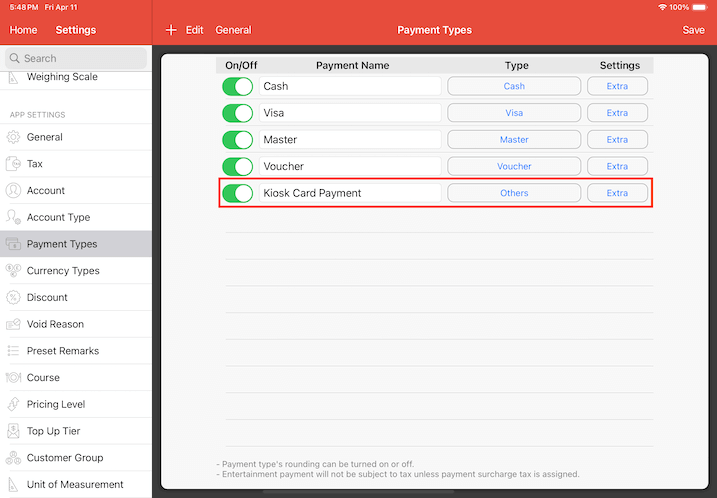
Task: Select the Discount percent icon
Action: pos(14,298)
